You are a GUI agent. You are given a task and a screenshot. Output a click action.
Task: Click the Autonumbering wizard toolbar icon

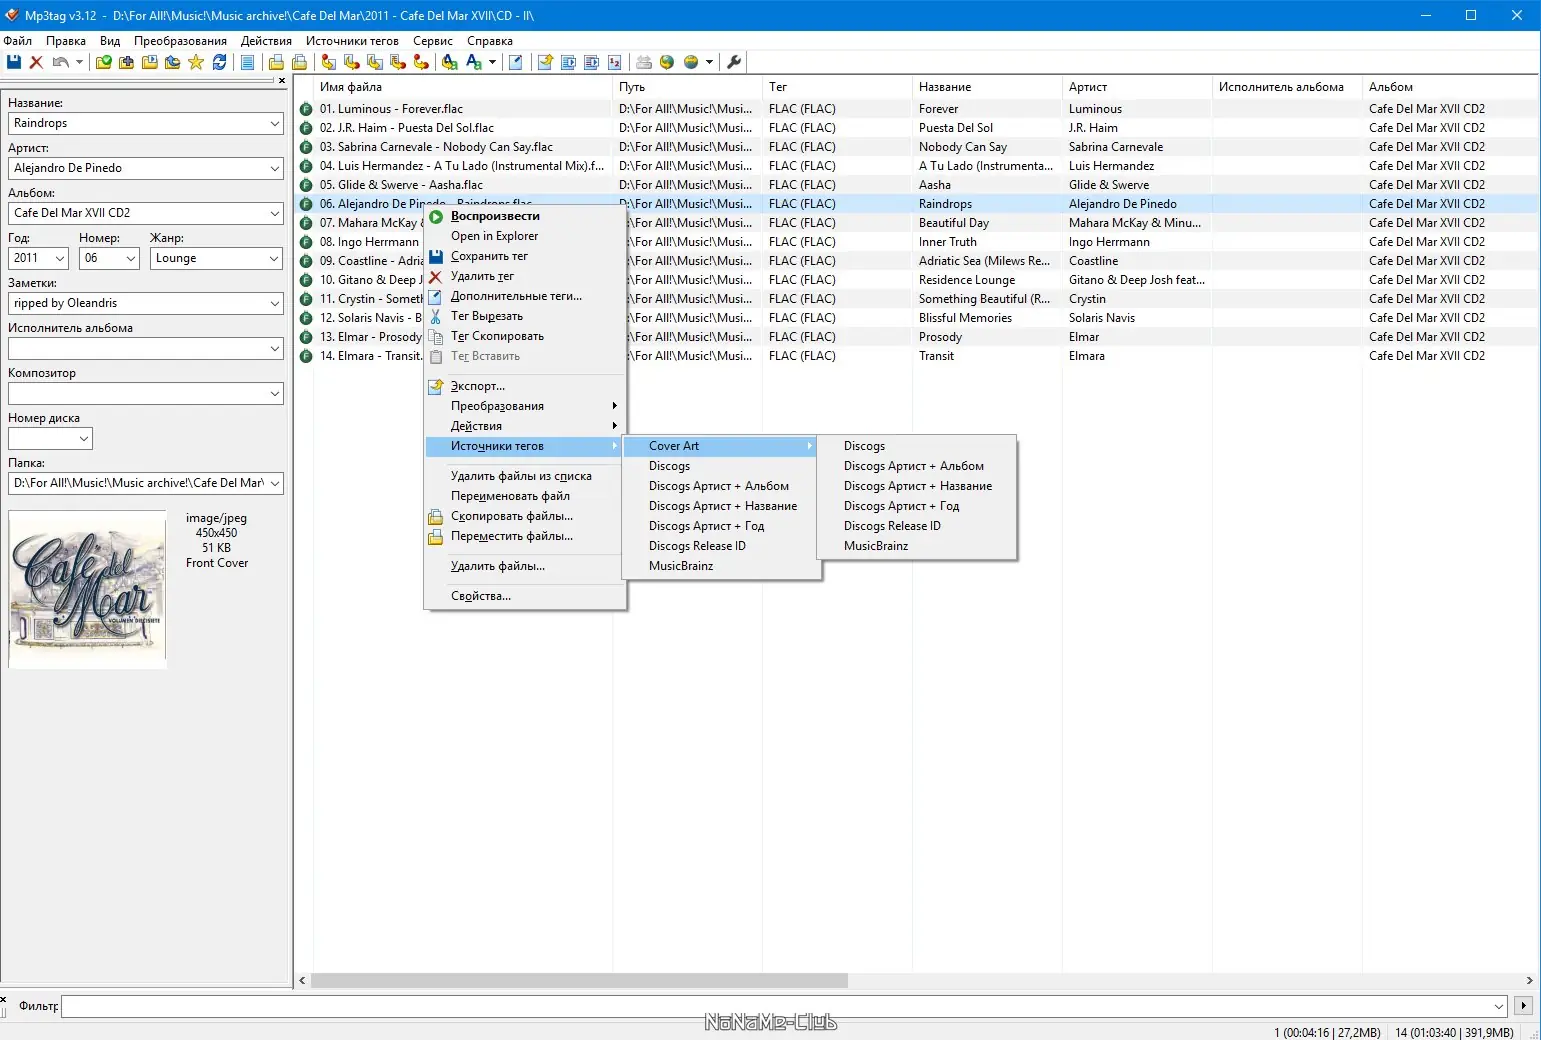tap(614, 62)
